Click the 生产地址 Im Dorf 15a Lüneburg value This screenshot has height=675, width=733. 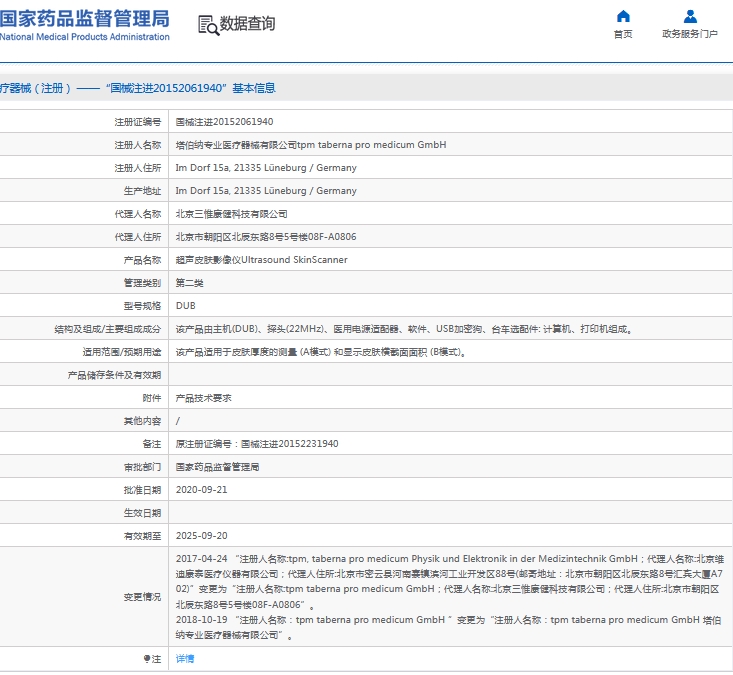(266, 191)
